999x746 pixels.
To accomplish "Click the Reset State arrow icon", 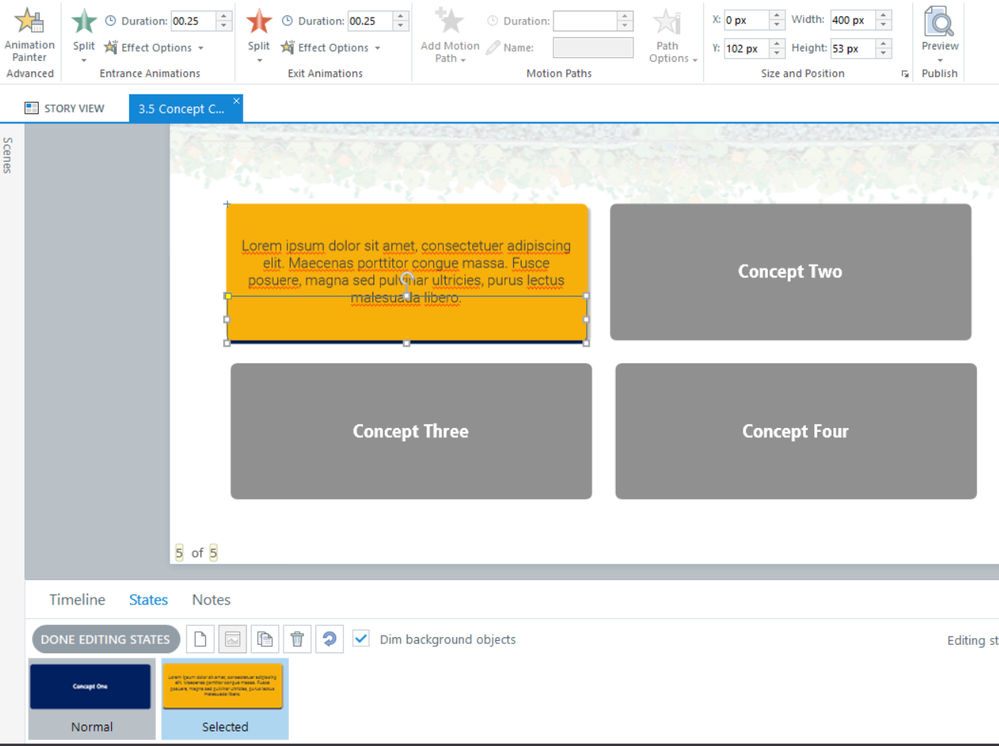I will tap(329, 639).
